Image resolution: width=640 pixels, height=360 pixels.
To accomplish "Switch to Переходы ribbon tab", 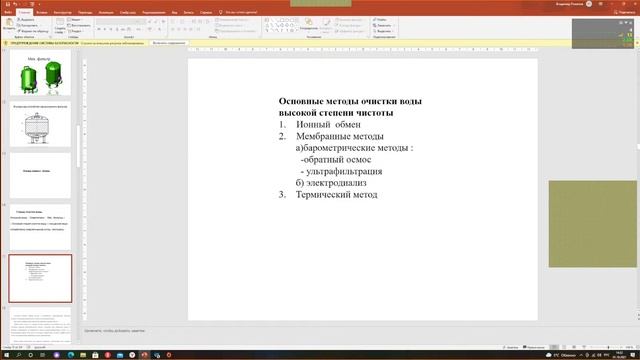I will pos(85,12).
